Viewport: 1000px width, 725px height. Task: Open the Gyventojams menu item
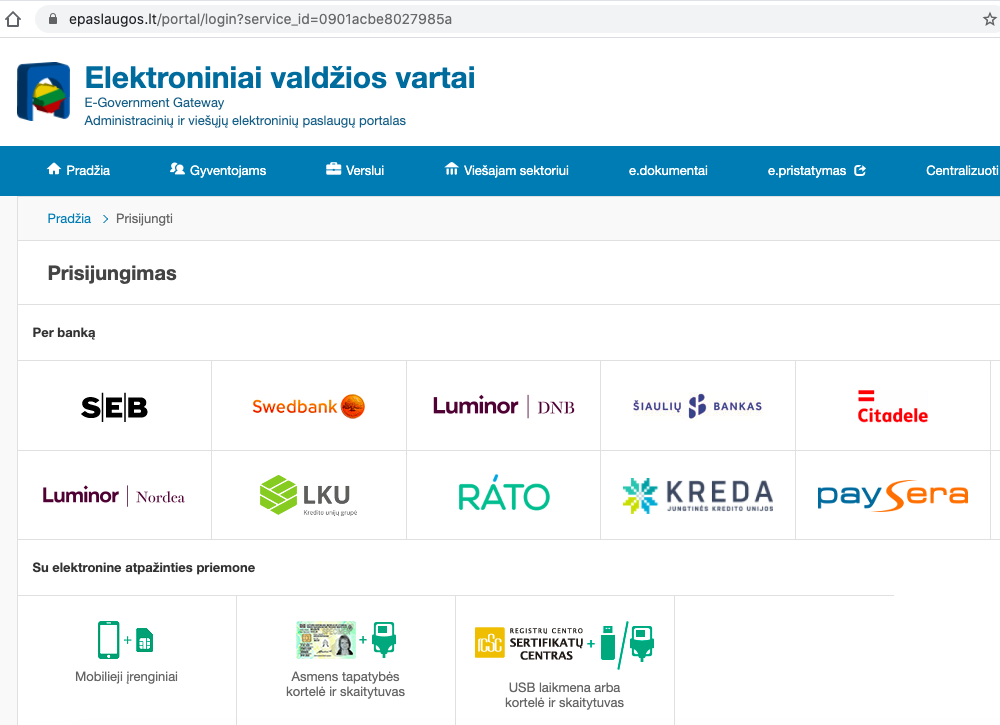click(x=218, y=170)
